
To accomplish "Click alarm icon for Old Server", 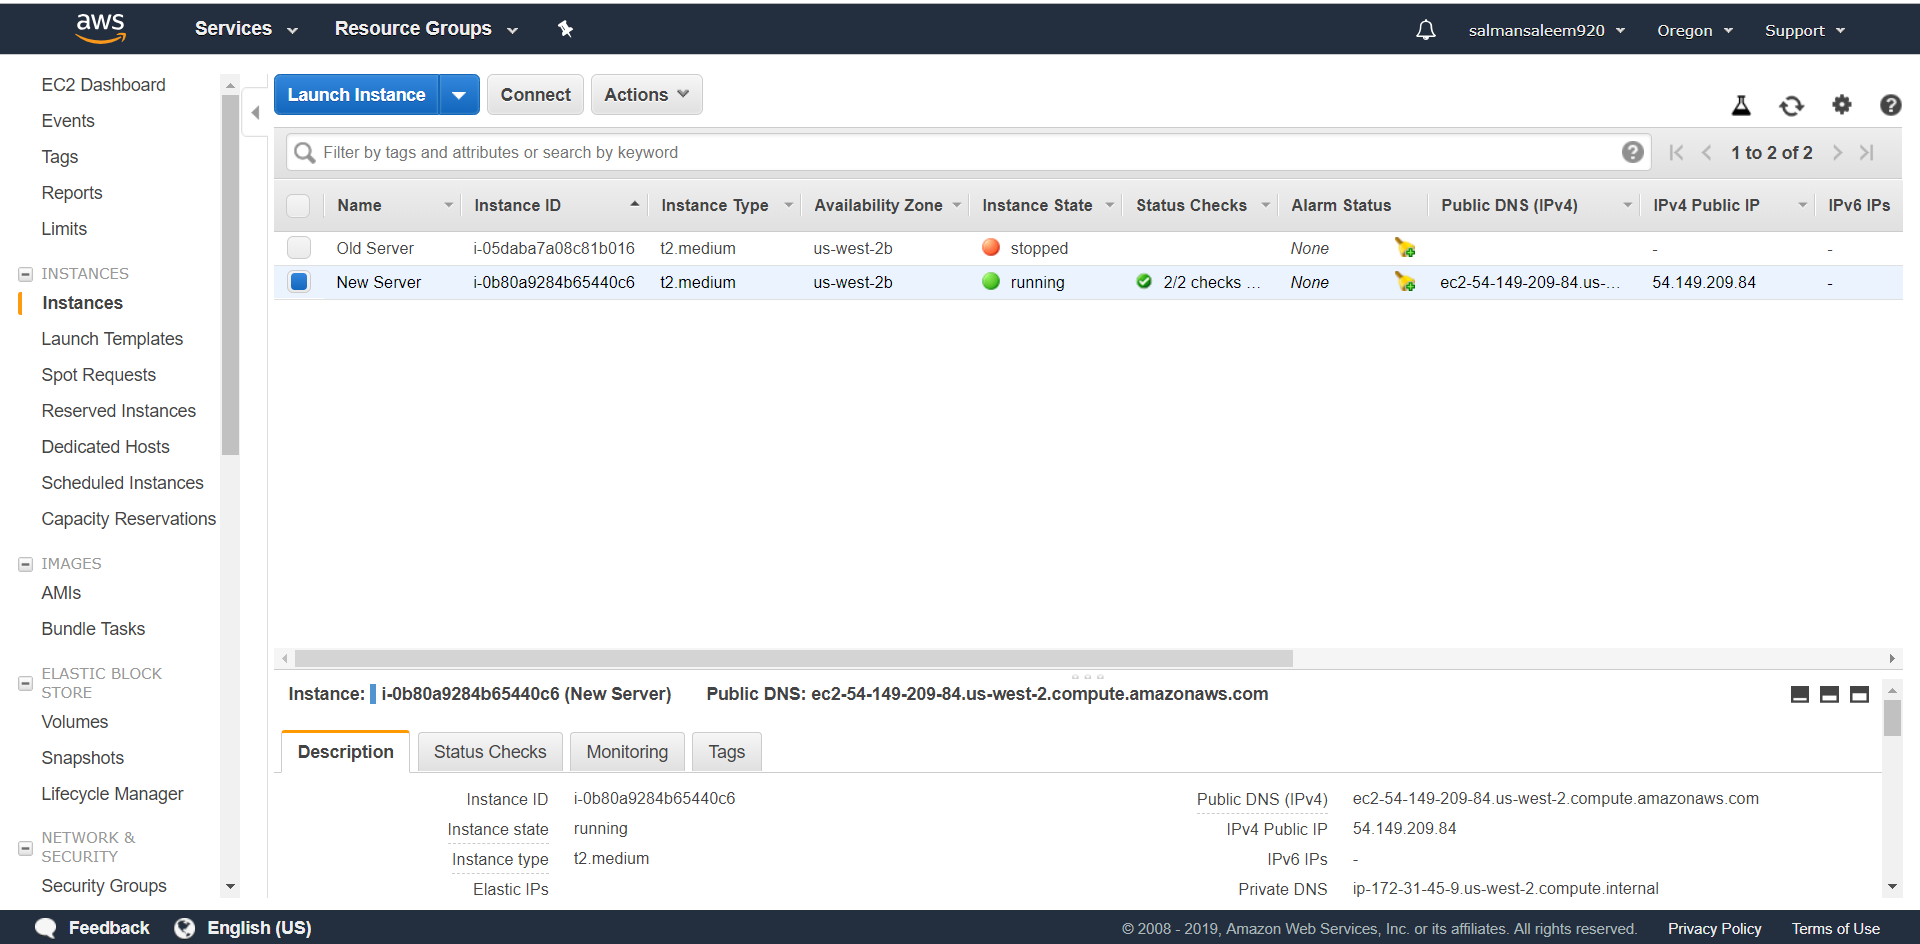I will (x=1405, y=248).
